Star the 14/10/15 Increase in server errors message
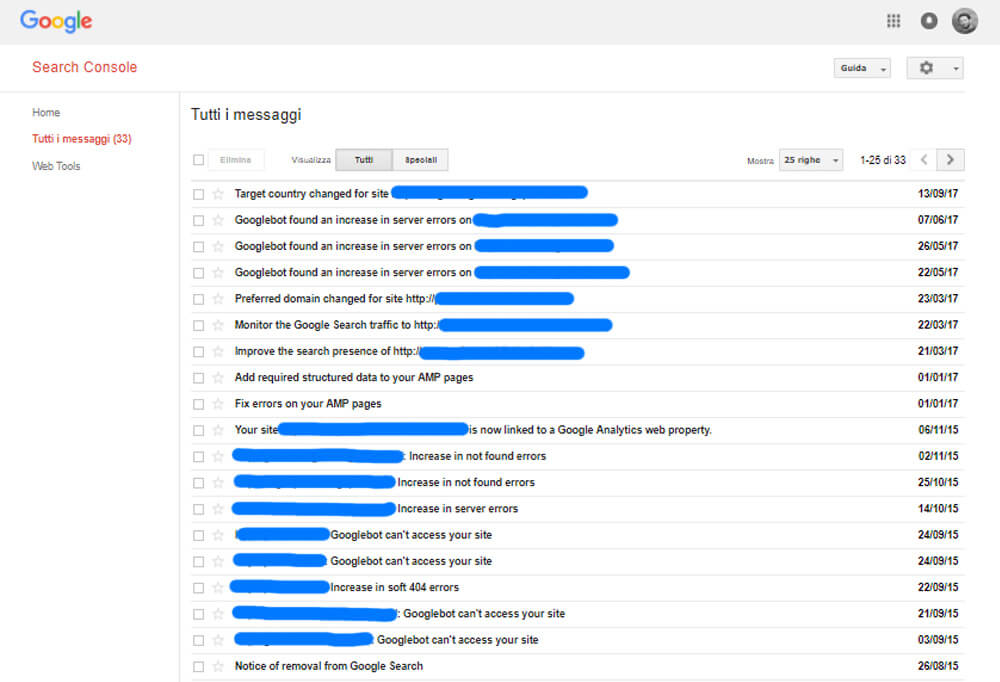 218,508
